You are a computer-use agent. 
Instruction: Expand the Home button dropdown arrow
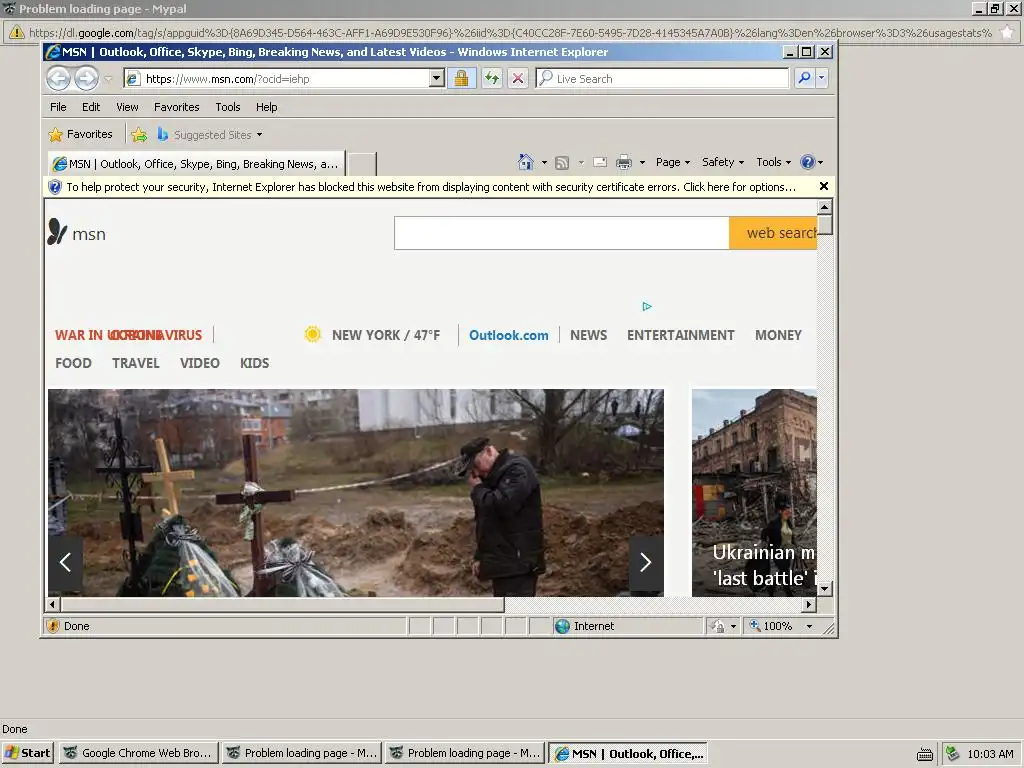544,162
